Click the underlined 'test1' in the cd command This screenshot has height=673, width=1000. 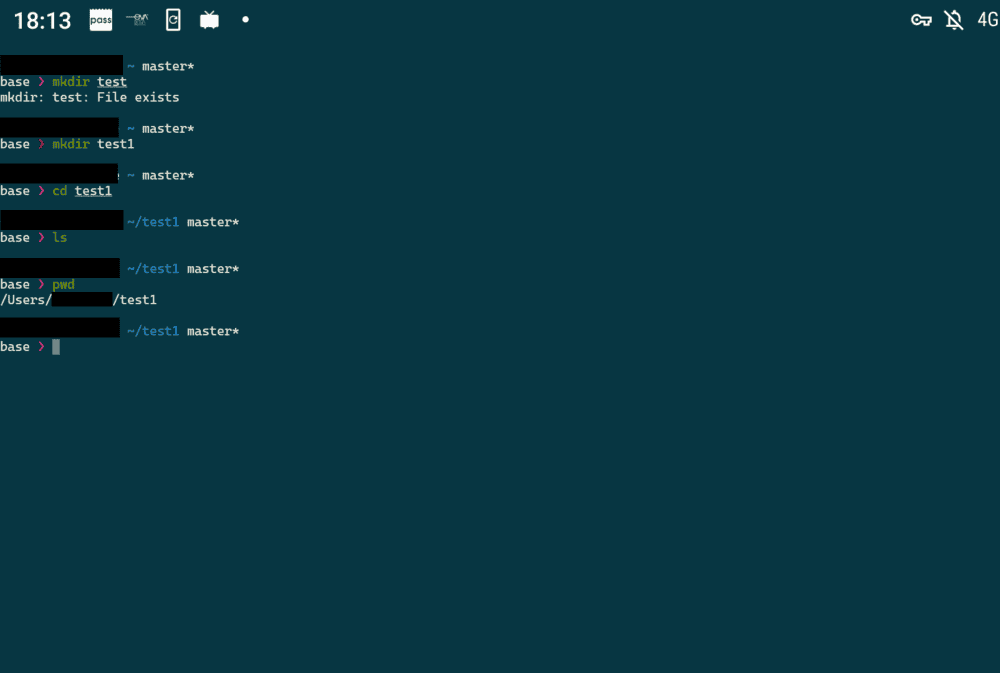pyautogui.click(x=93, y=191)
